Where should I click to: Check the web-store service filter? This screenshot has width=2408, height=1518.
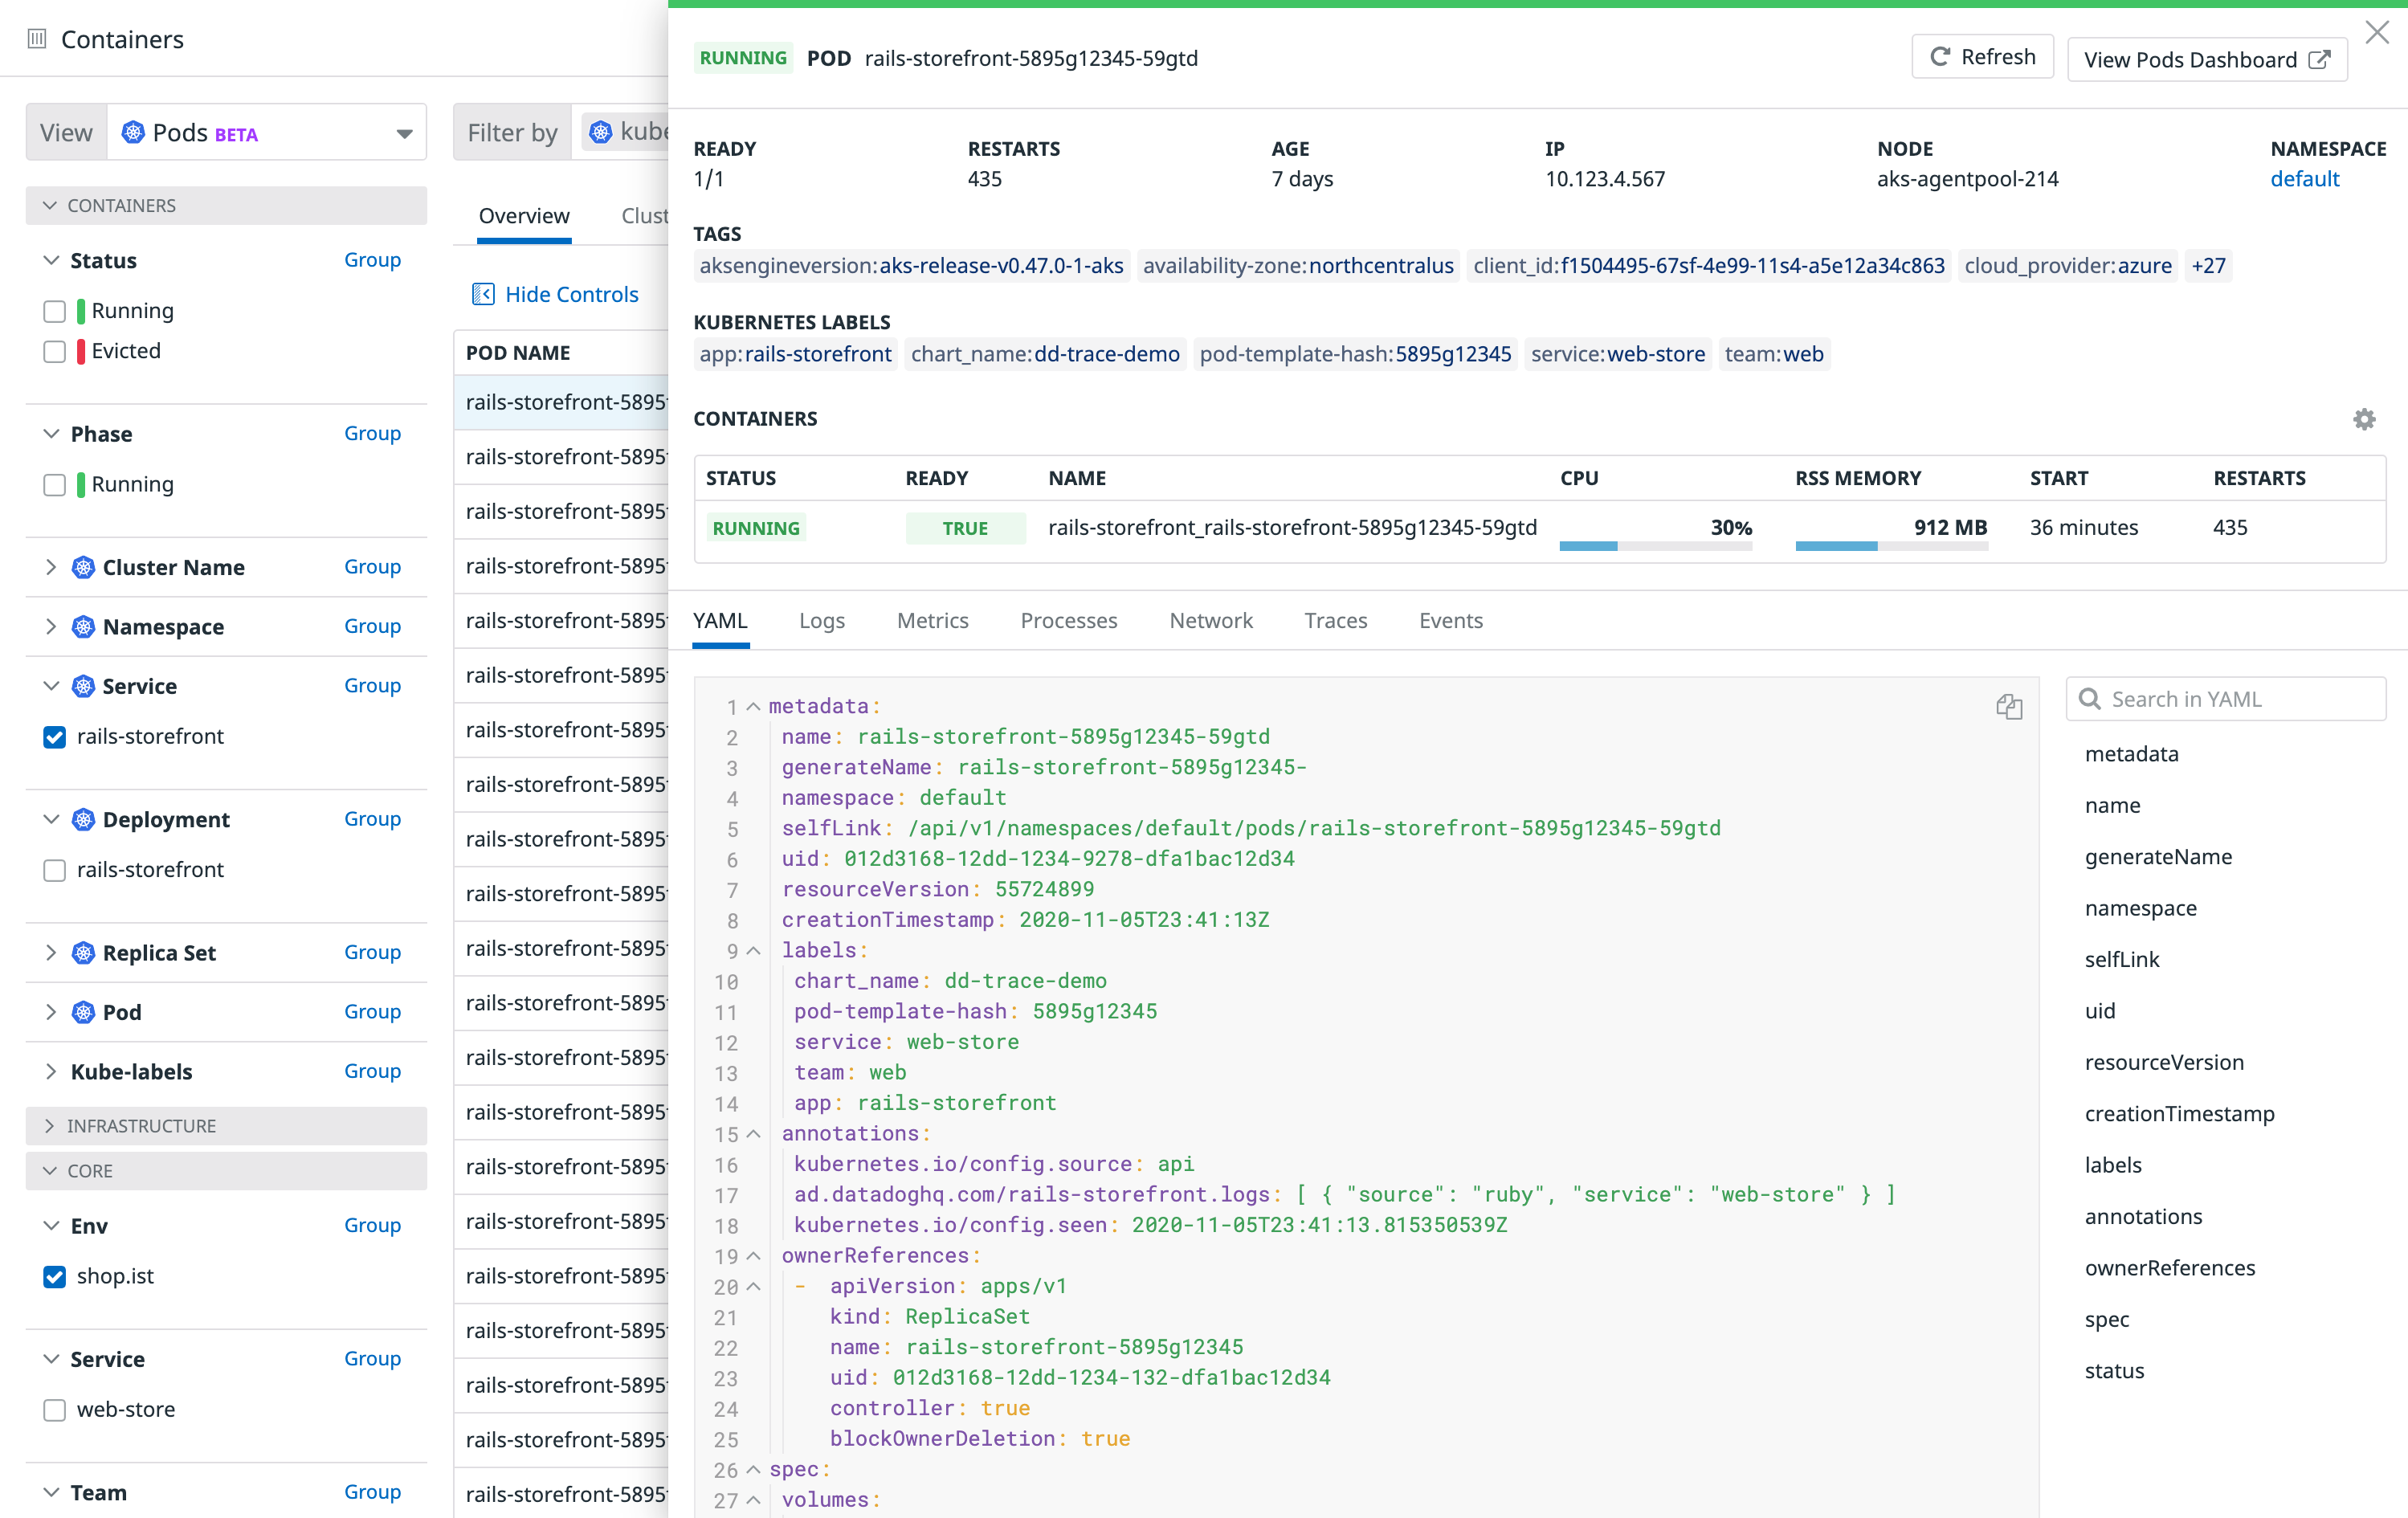[x=54, y=1410]
